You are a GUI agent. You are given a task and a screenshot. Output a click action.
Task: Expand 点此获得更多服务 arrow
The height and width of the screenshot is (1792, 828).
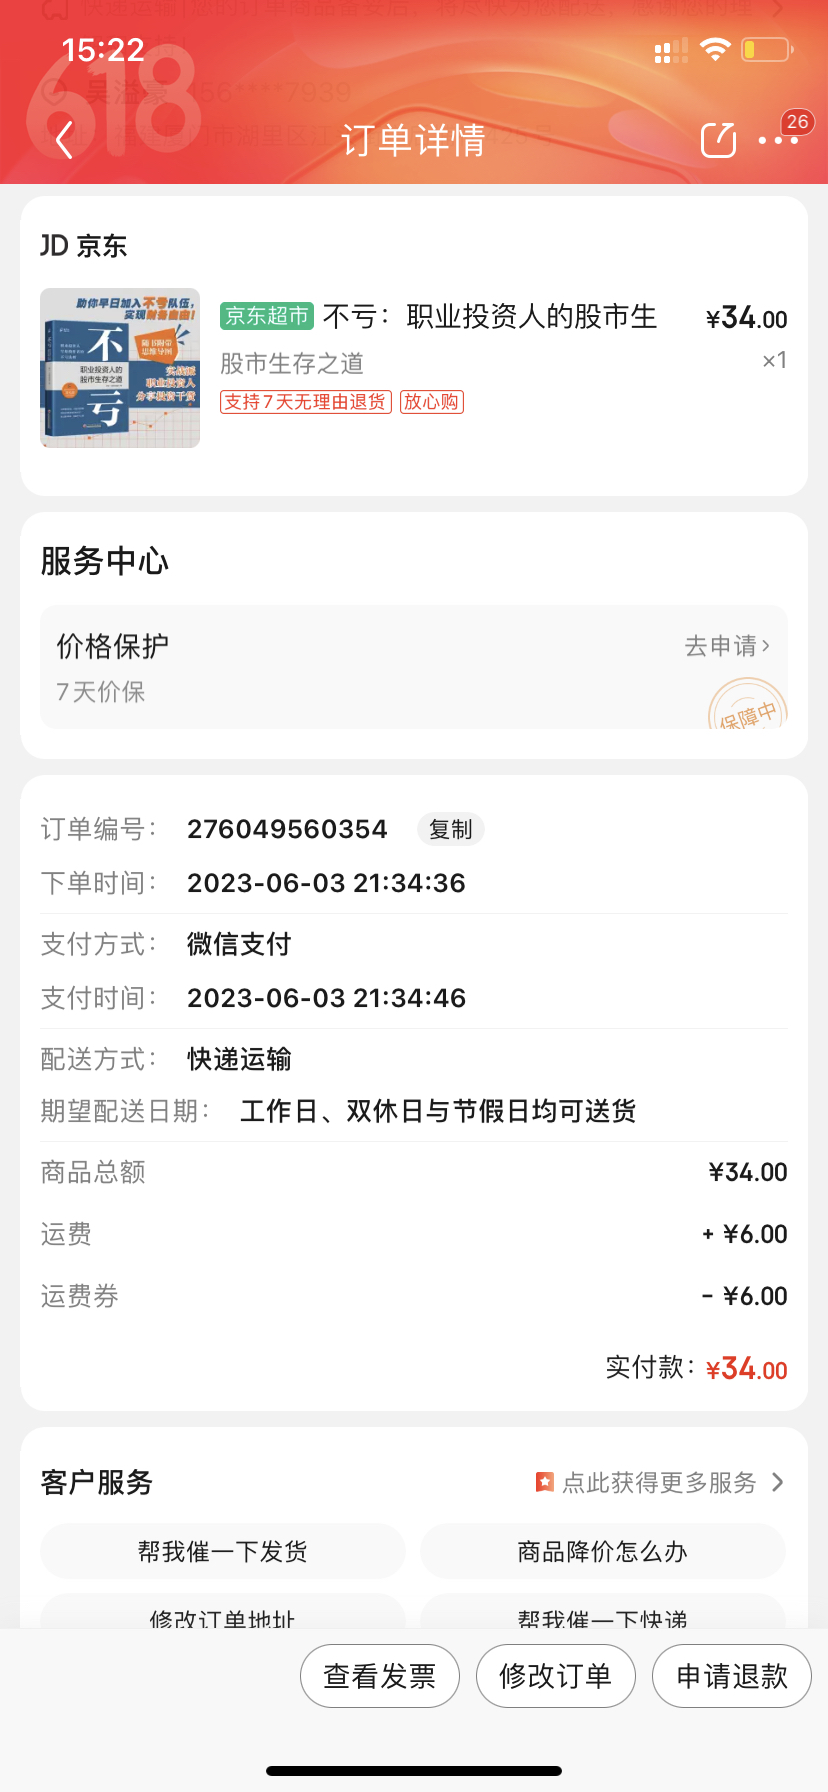point(778,1482)
